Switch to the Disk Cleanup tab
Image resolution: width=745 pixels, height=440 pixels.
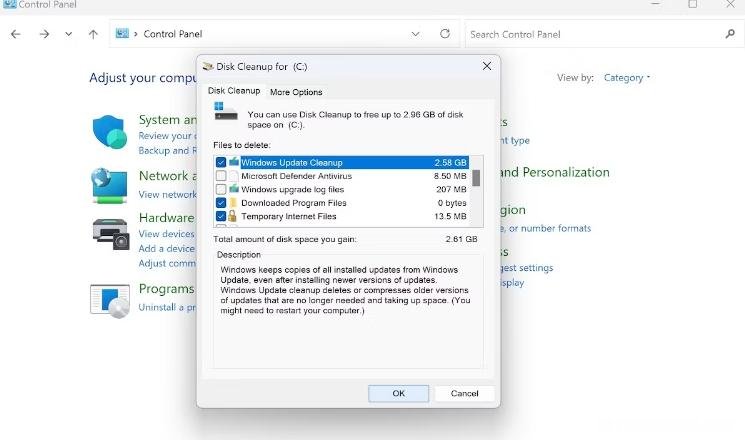click(x=234, y=91)
